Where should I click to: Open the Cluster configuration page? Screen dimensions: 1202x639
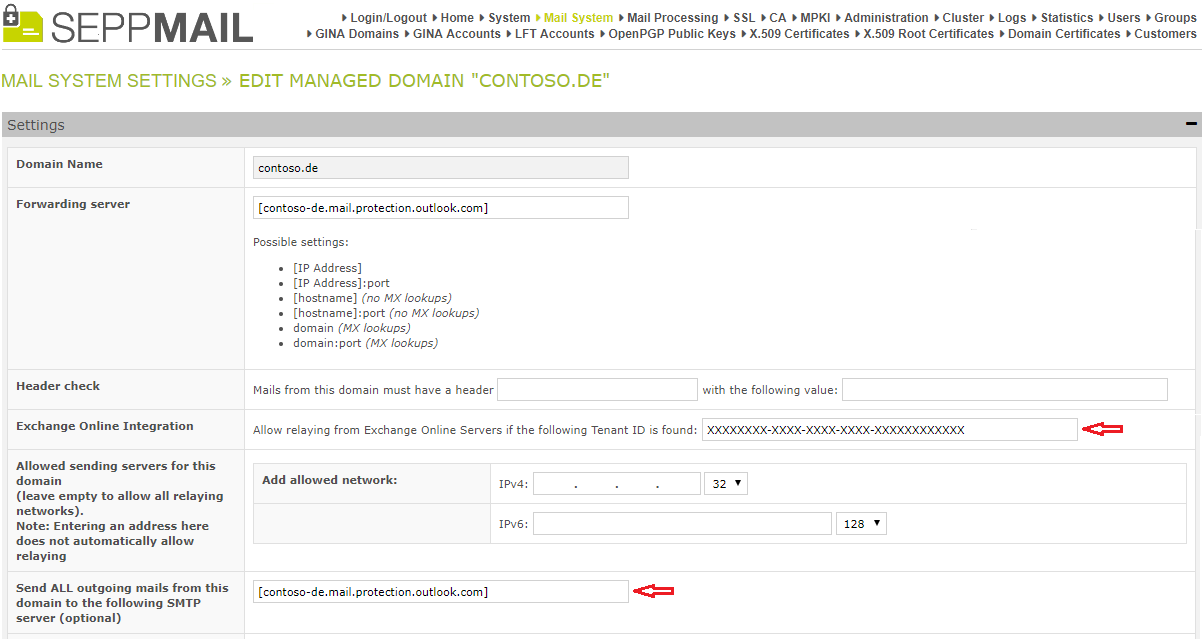click(x=962, y=17)
